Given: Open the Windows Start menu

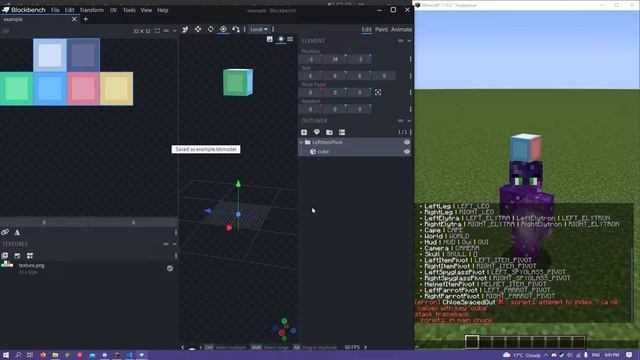Looking at the screenshot, I should pyautogui.click(x=6, y=355).
